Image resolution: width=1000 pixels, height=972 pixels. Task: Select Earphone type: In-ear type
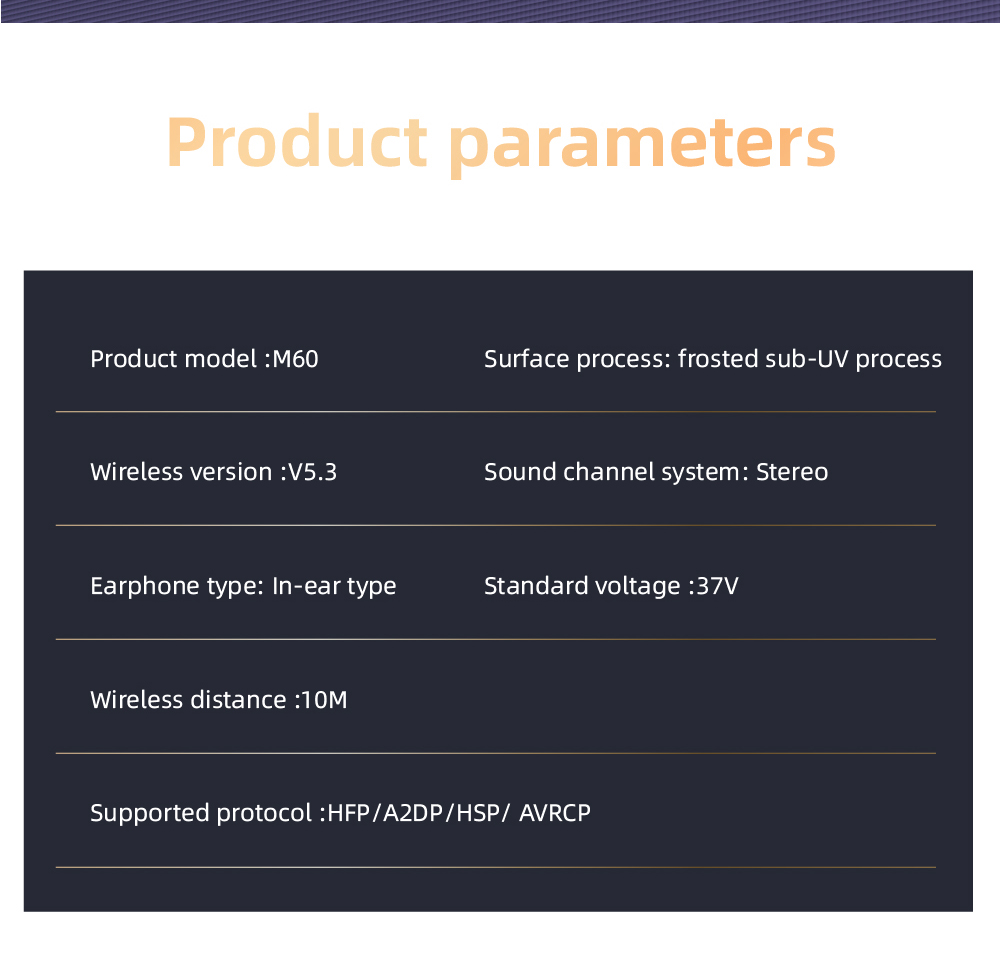243,586
